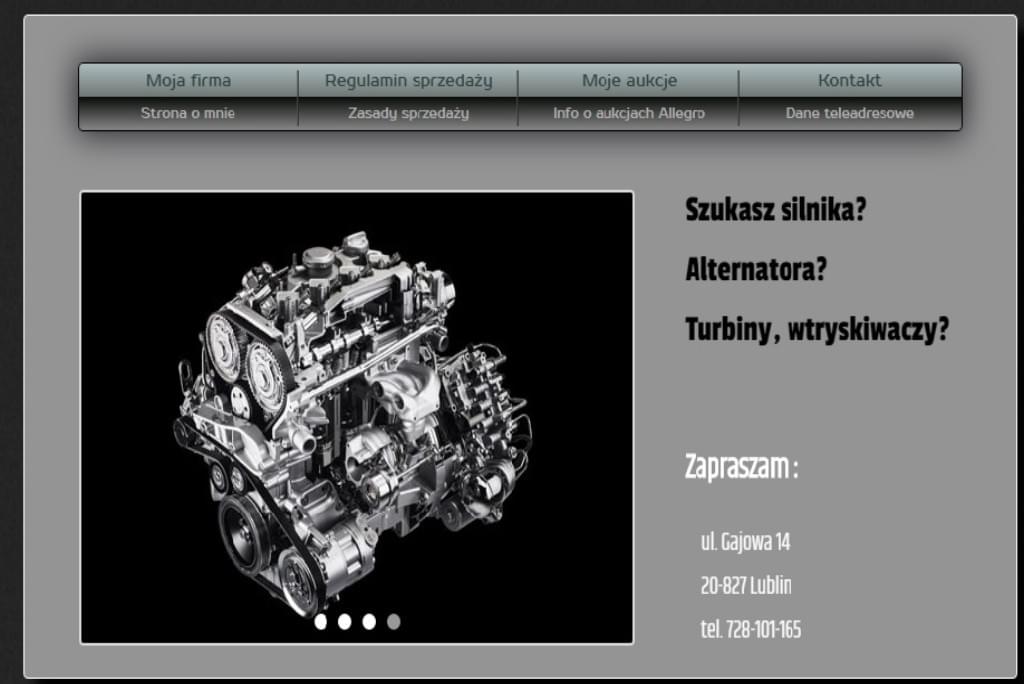
Task: Click the 'Strona o mnie' subtitle
Action: 188,113
